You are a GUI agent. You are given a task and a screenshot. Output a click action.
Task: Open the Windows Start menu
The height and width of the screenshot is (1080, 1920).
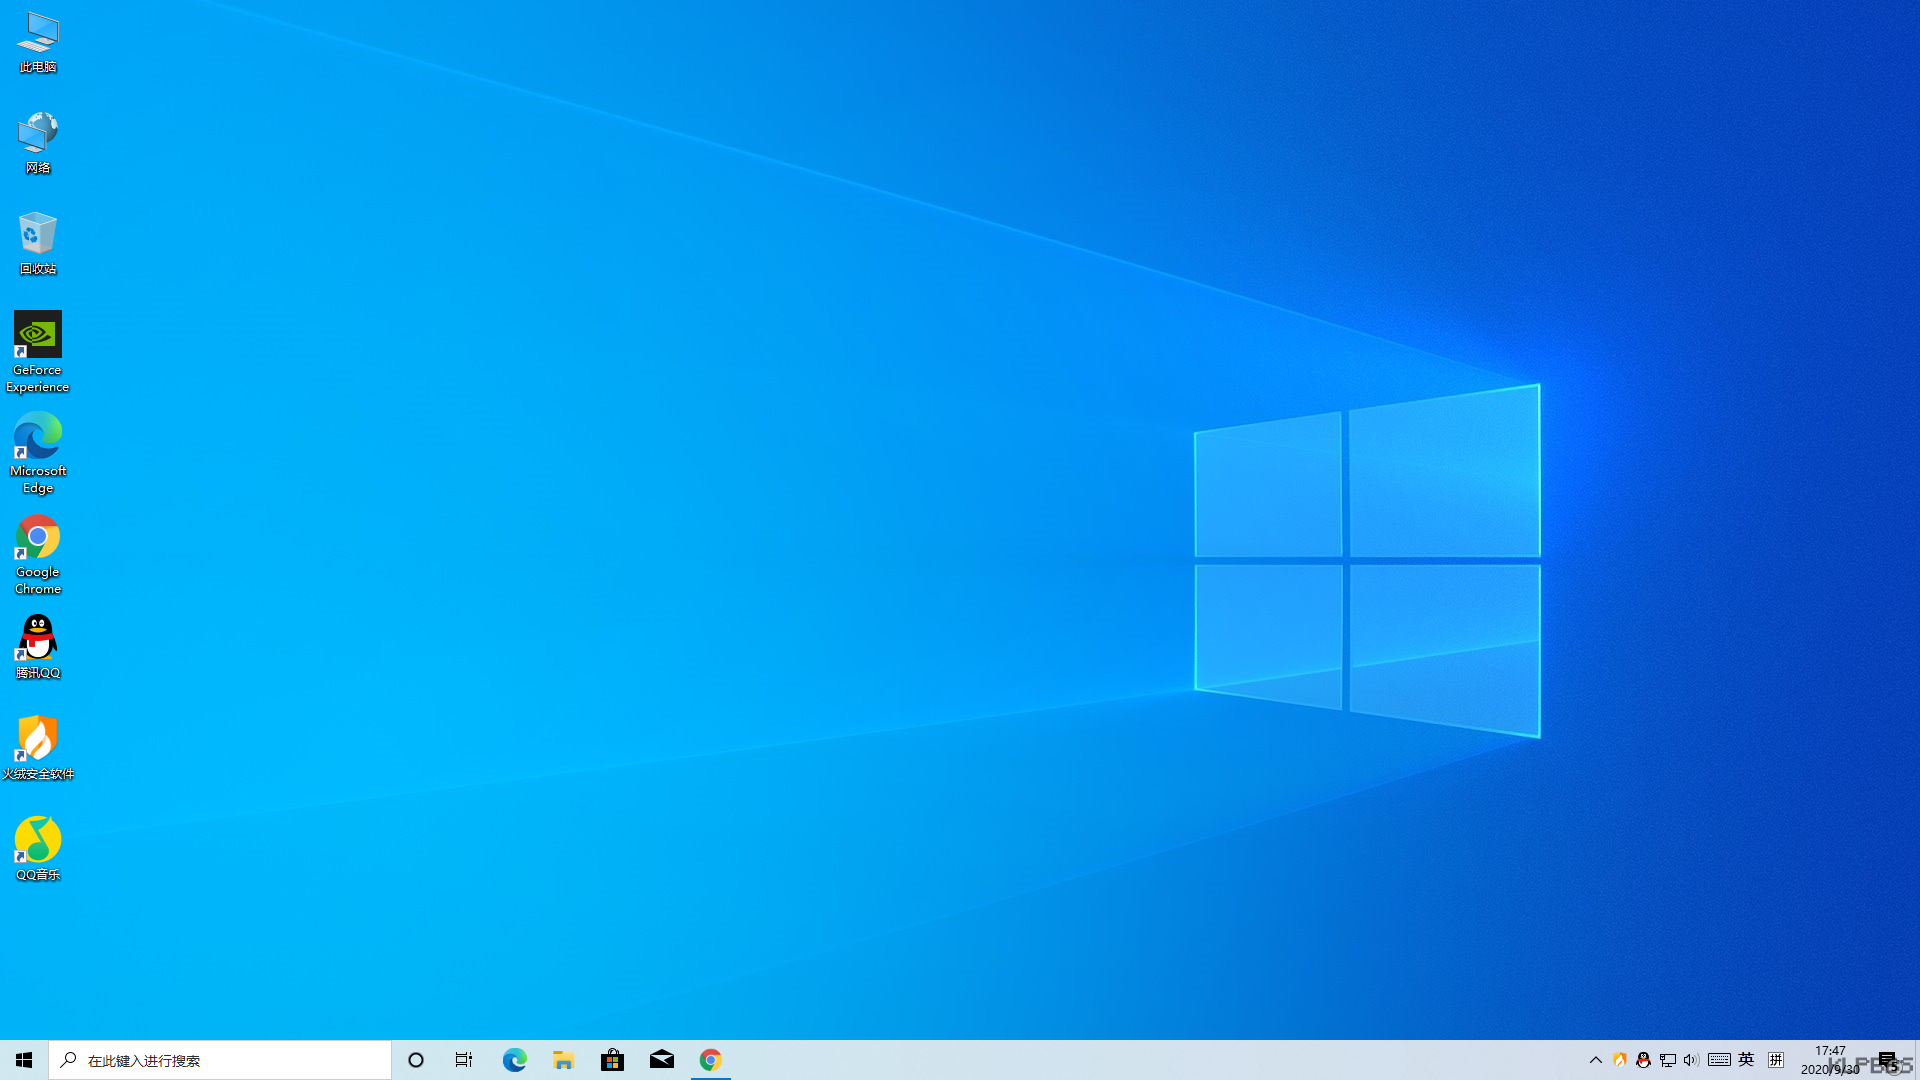tap(24, 1060)
